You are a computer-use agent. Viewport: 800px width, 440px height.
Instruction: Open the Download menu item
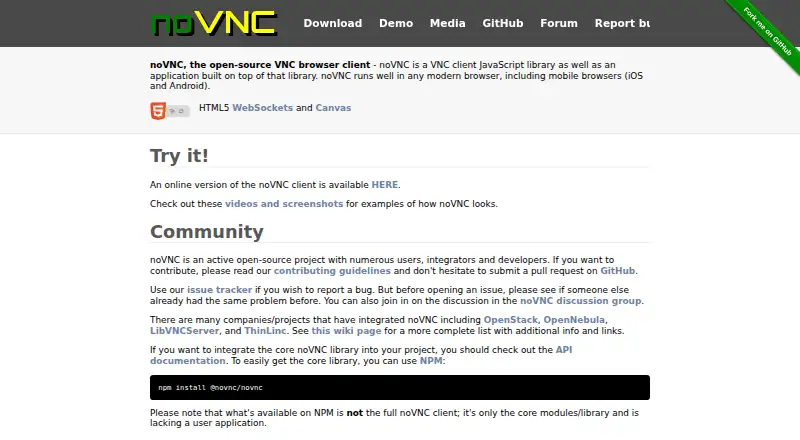point(333,23)
